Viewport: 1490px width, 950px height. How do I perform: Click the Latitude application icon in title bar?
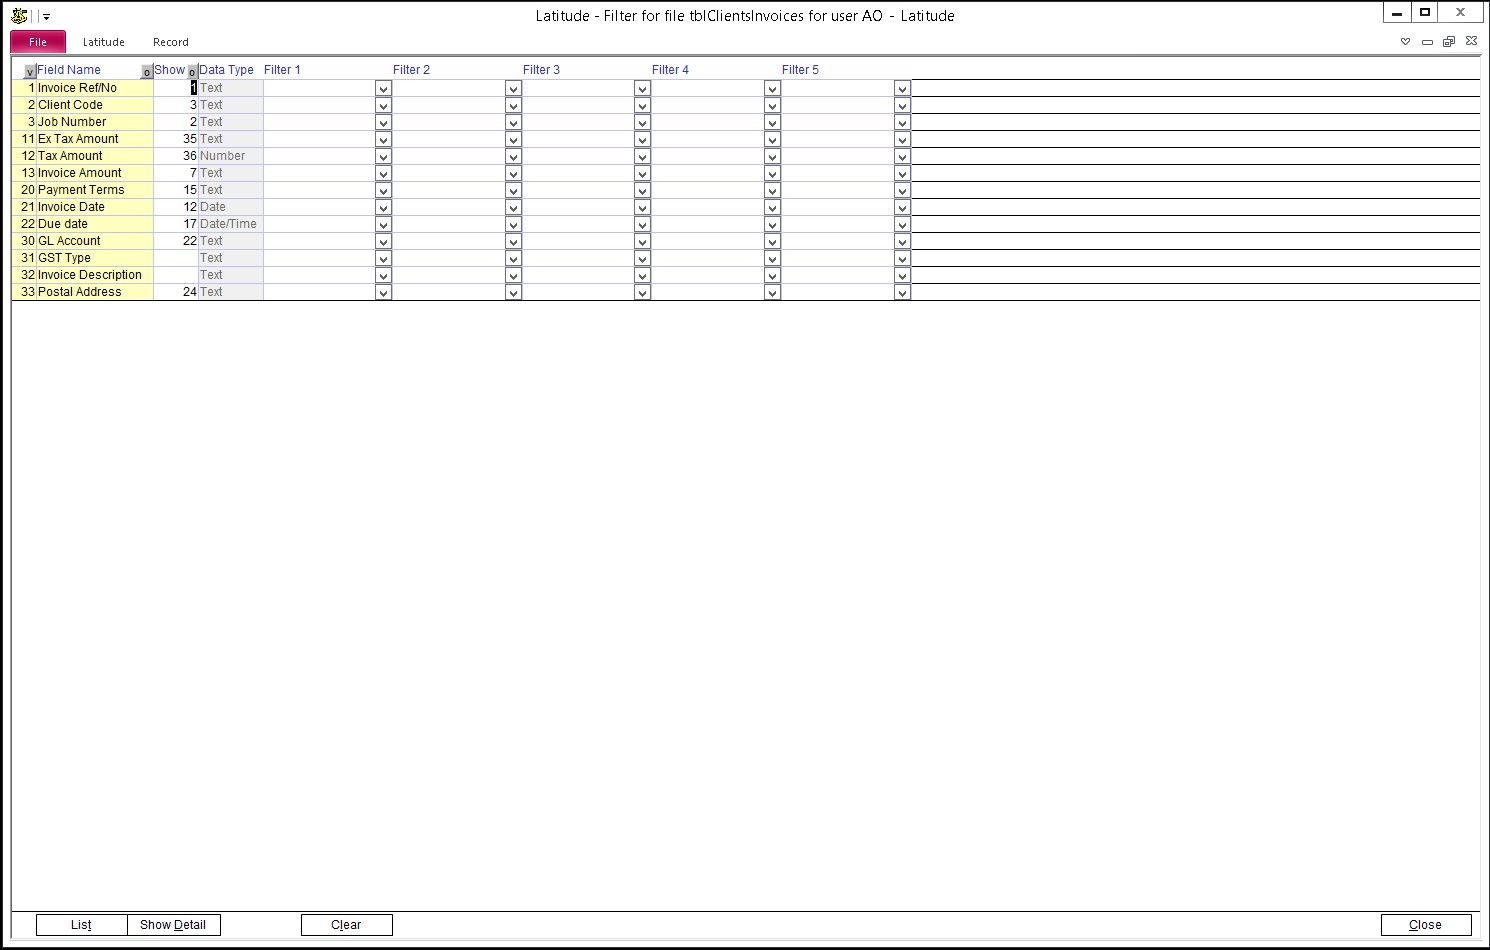19,15
